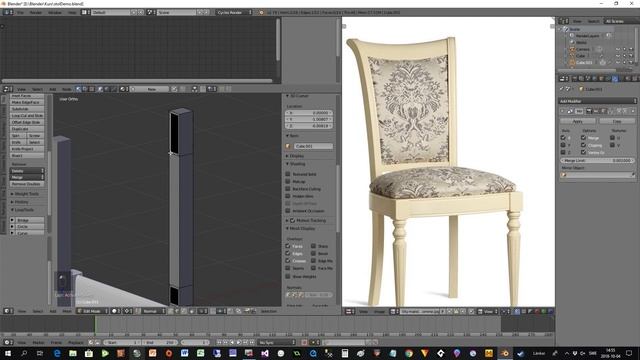
Task: Click Loop Cut and Slide button
Action: click(27, 116)
